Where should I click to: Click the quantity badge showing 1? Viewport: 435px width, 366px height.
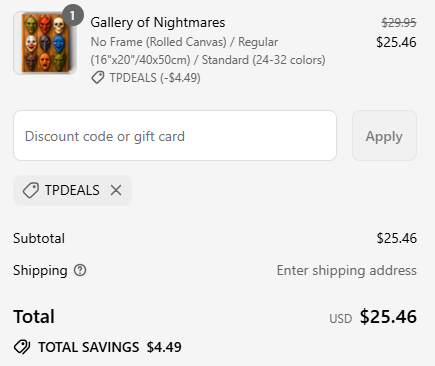tap(73, 15)
